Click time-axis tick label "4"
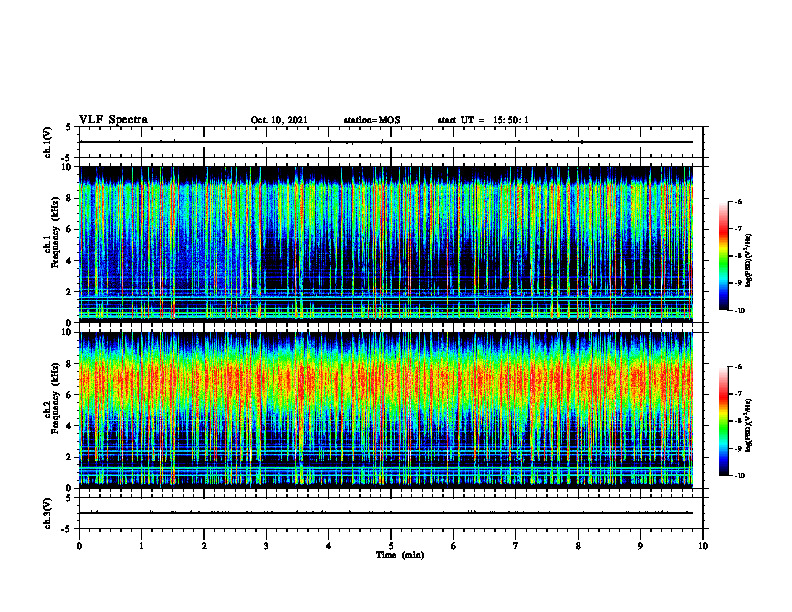792x612 pixels. point(329,546)
